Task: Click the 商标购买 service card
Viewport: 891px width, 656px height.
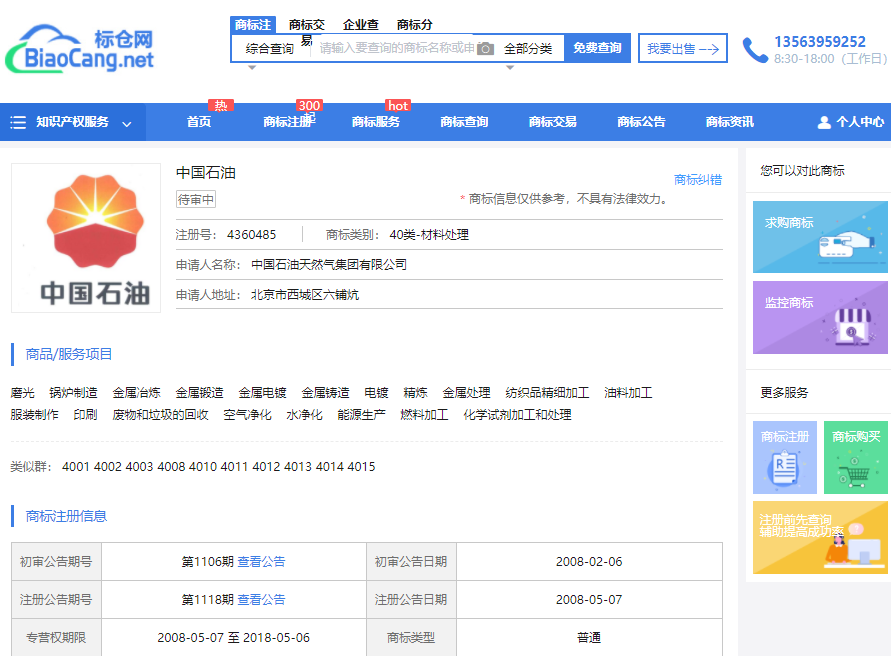Action: point(856,457)
